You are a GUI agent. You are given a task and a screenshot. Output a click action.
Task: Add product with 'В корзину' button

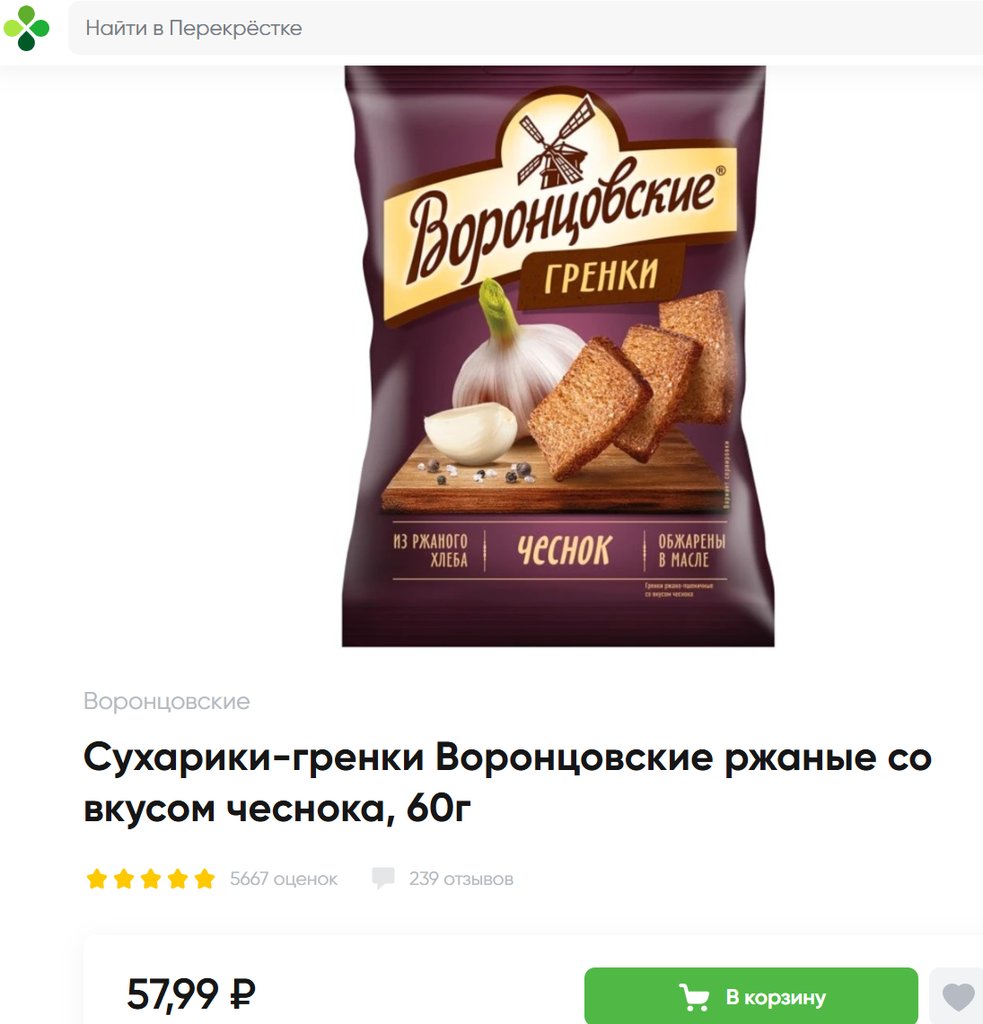[x=751, y=997]
